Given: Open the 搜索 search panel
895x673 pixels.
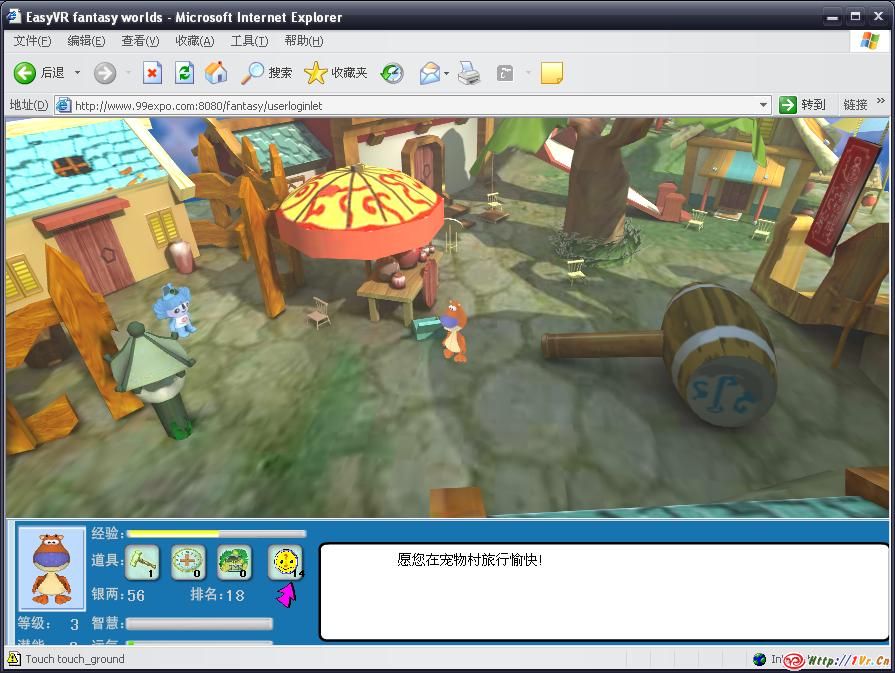Looking at the screenshot, I should click(267, 73).
